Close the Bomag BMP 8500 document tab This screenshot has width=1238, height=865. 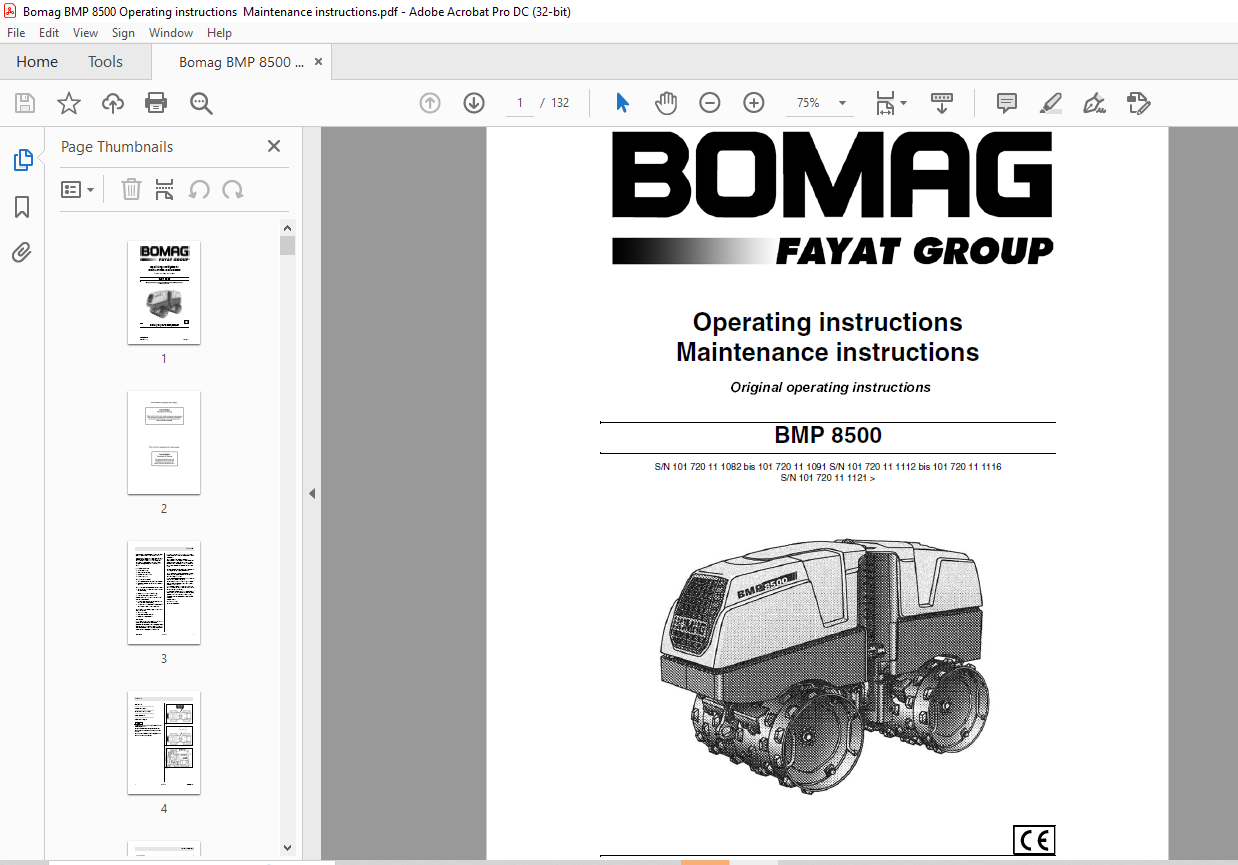(318, 62)
